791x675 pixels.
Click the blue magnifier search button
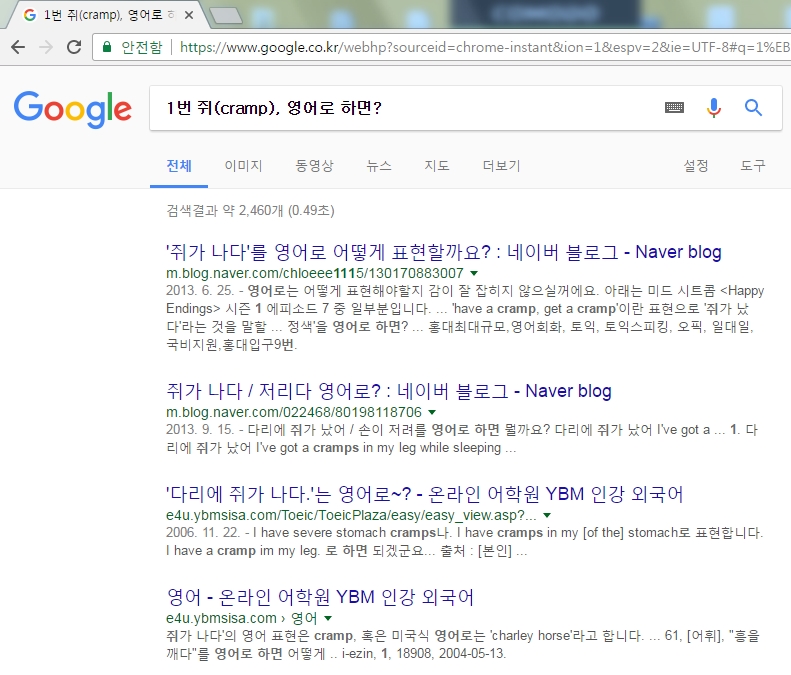[x=754, y=108]
